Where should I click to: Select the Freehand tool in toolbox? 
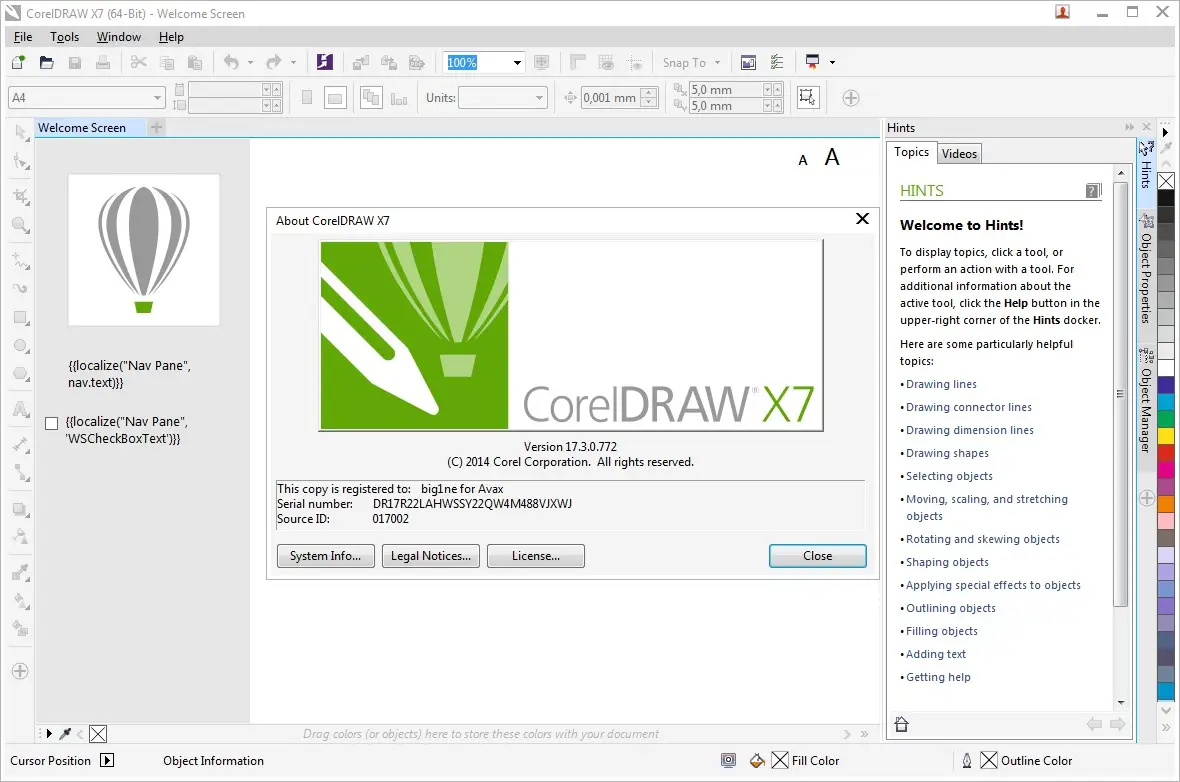[x=21, y=260]
